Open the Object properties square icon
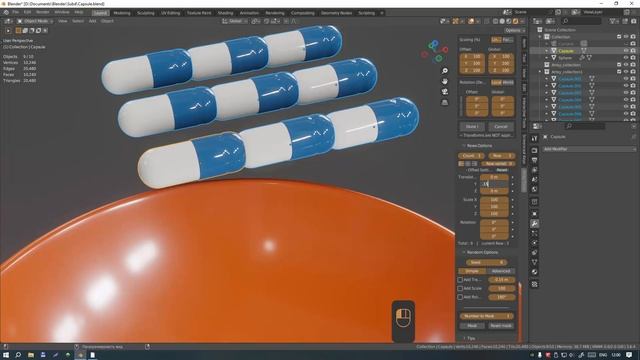 [534, 213]
